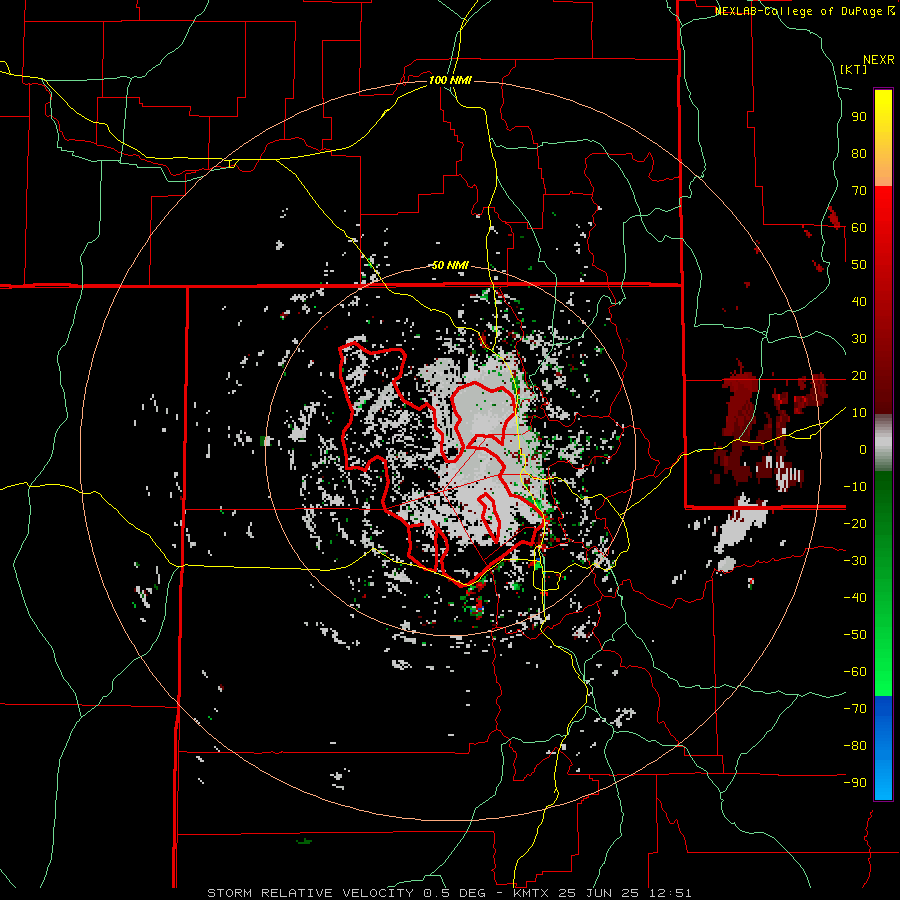Select the -60 value on the velocity scale
The image size is (900, 900).
855,672
